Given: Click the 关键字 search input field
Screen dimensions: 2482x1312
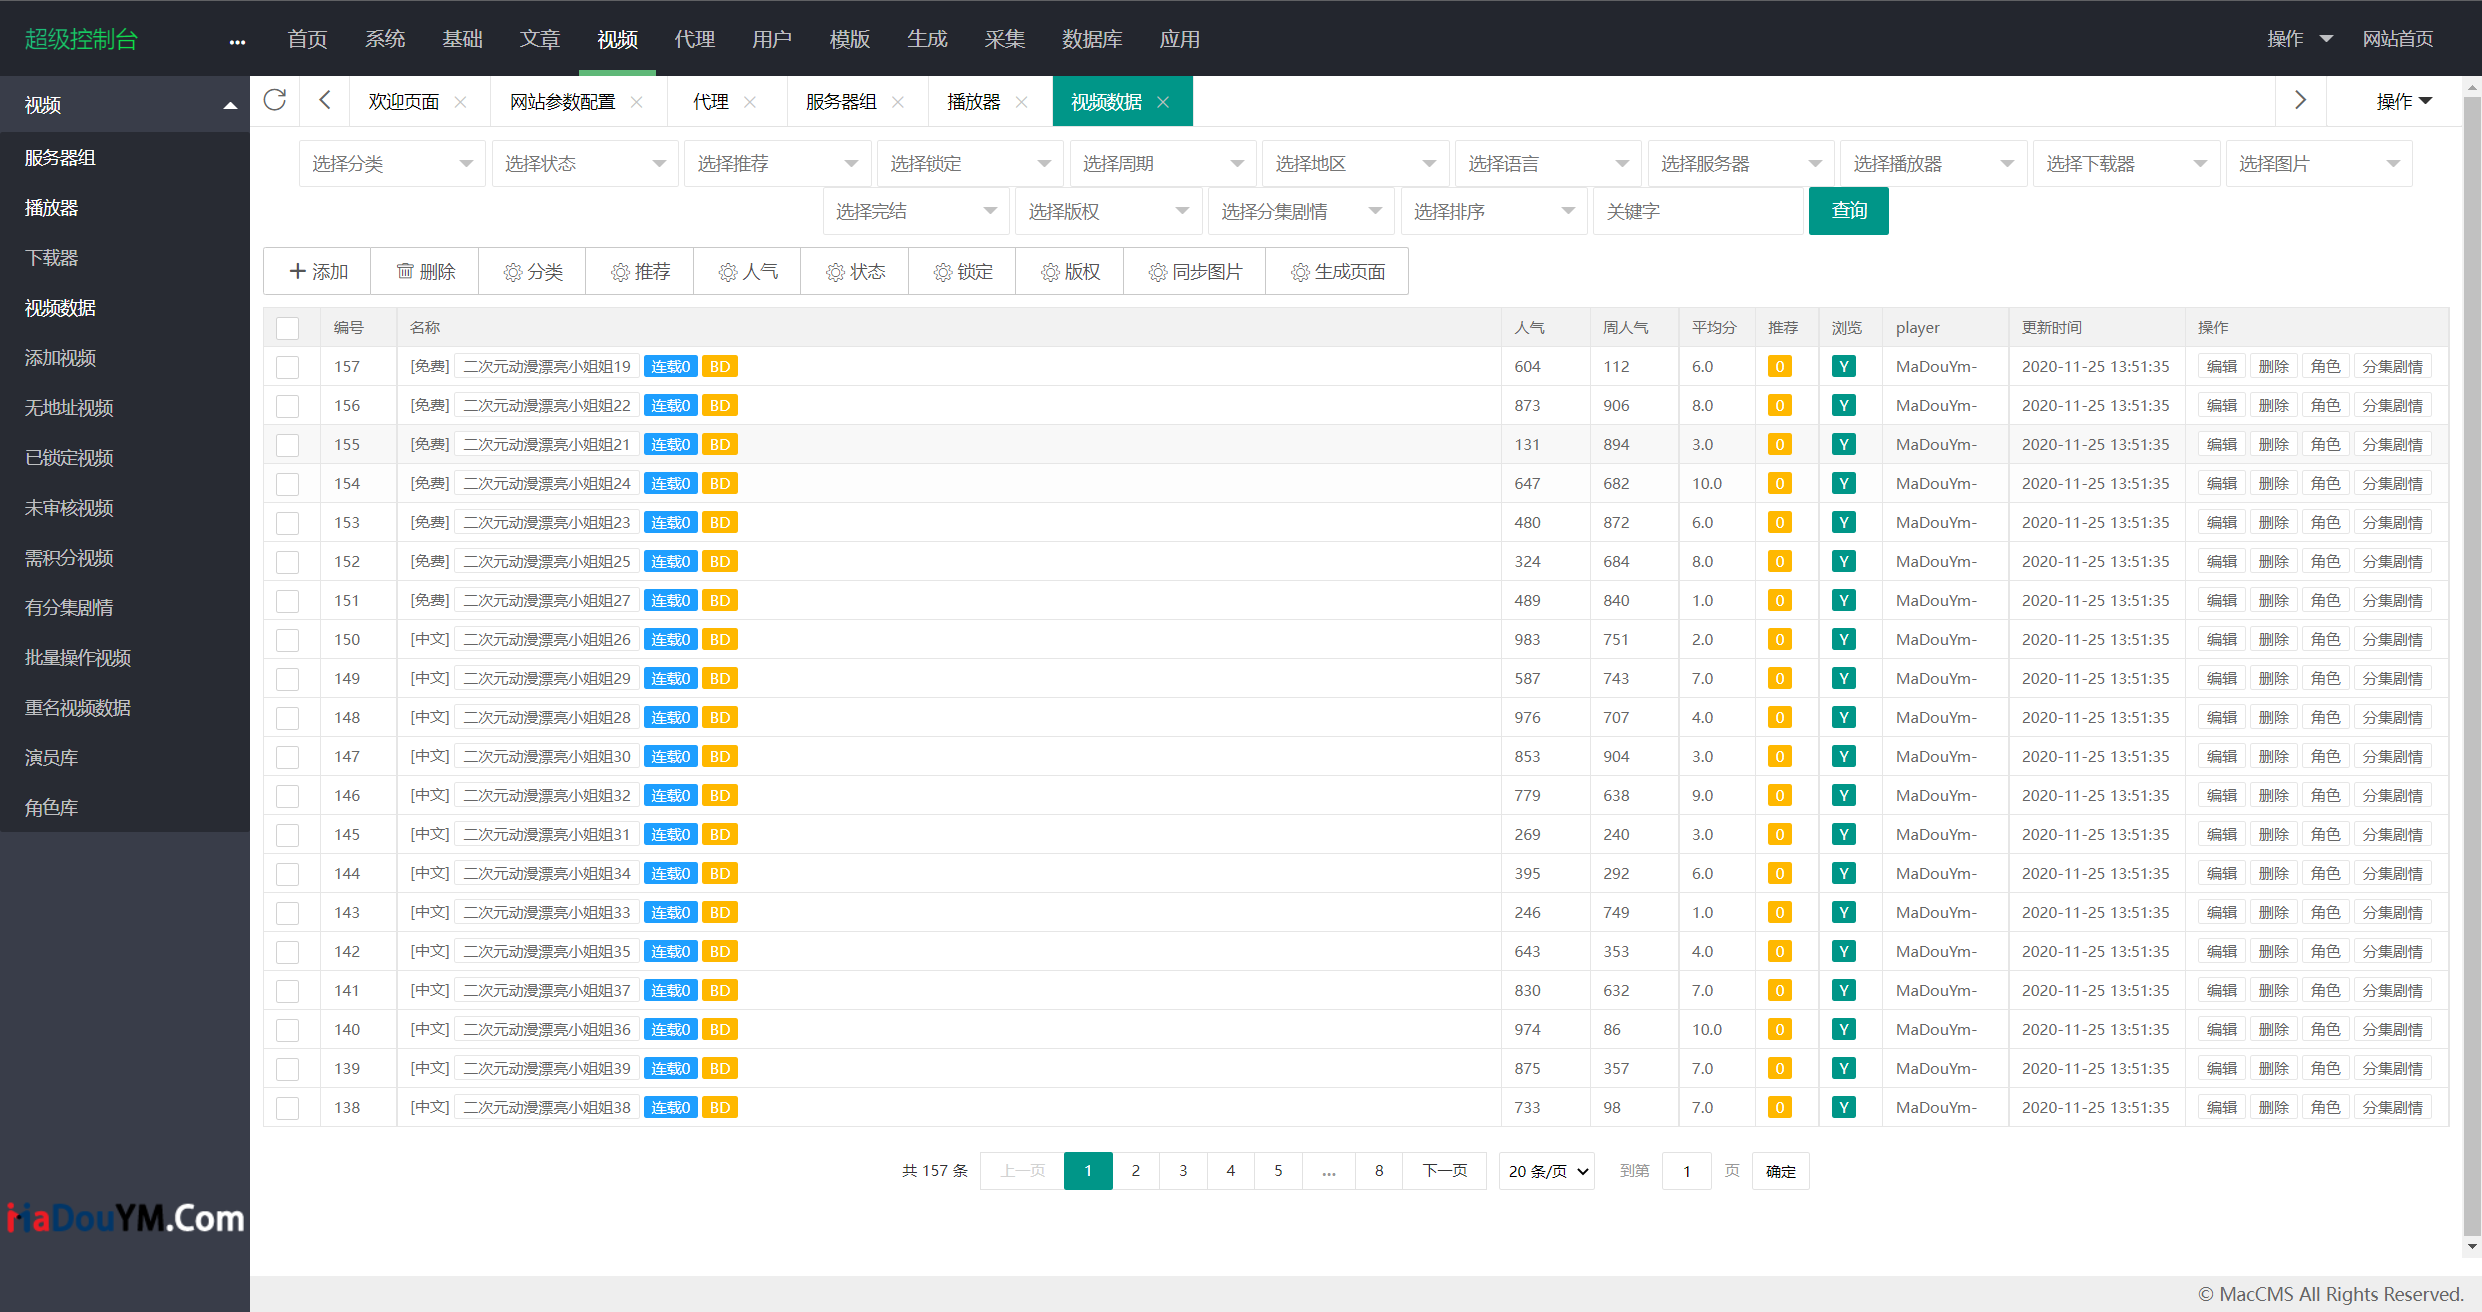Looking at the screenshot, I should [x=1698, y=212].
